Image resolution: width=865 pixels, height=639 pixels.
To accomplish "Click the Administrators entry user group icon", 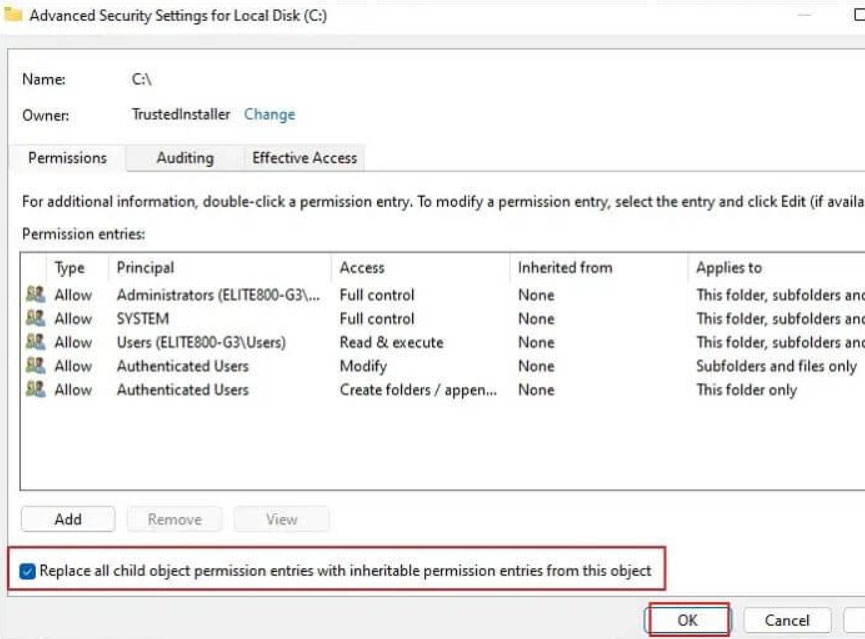I will pyautogui.click(x=35, y=294).
